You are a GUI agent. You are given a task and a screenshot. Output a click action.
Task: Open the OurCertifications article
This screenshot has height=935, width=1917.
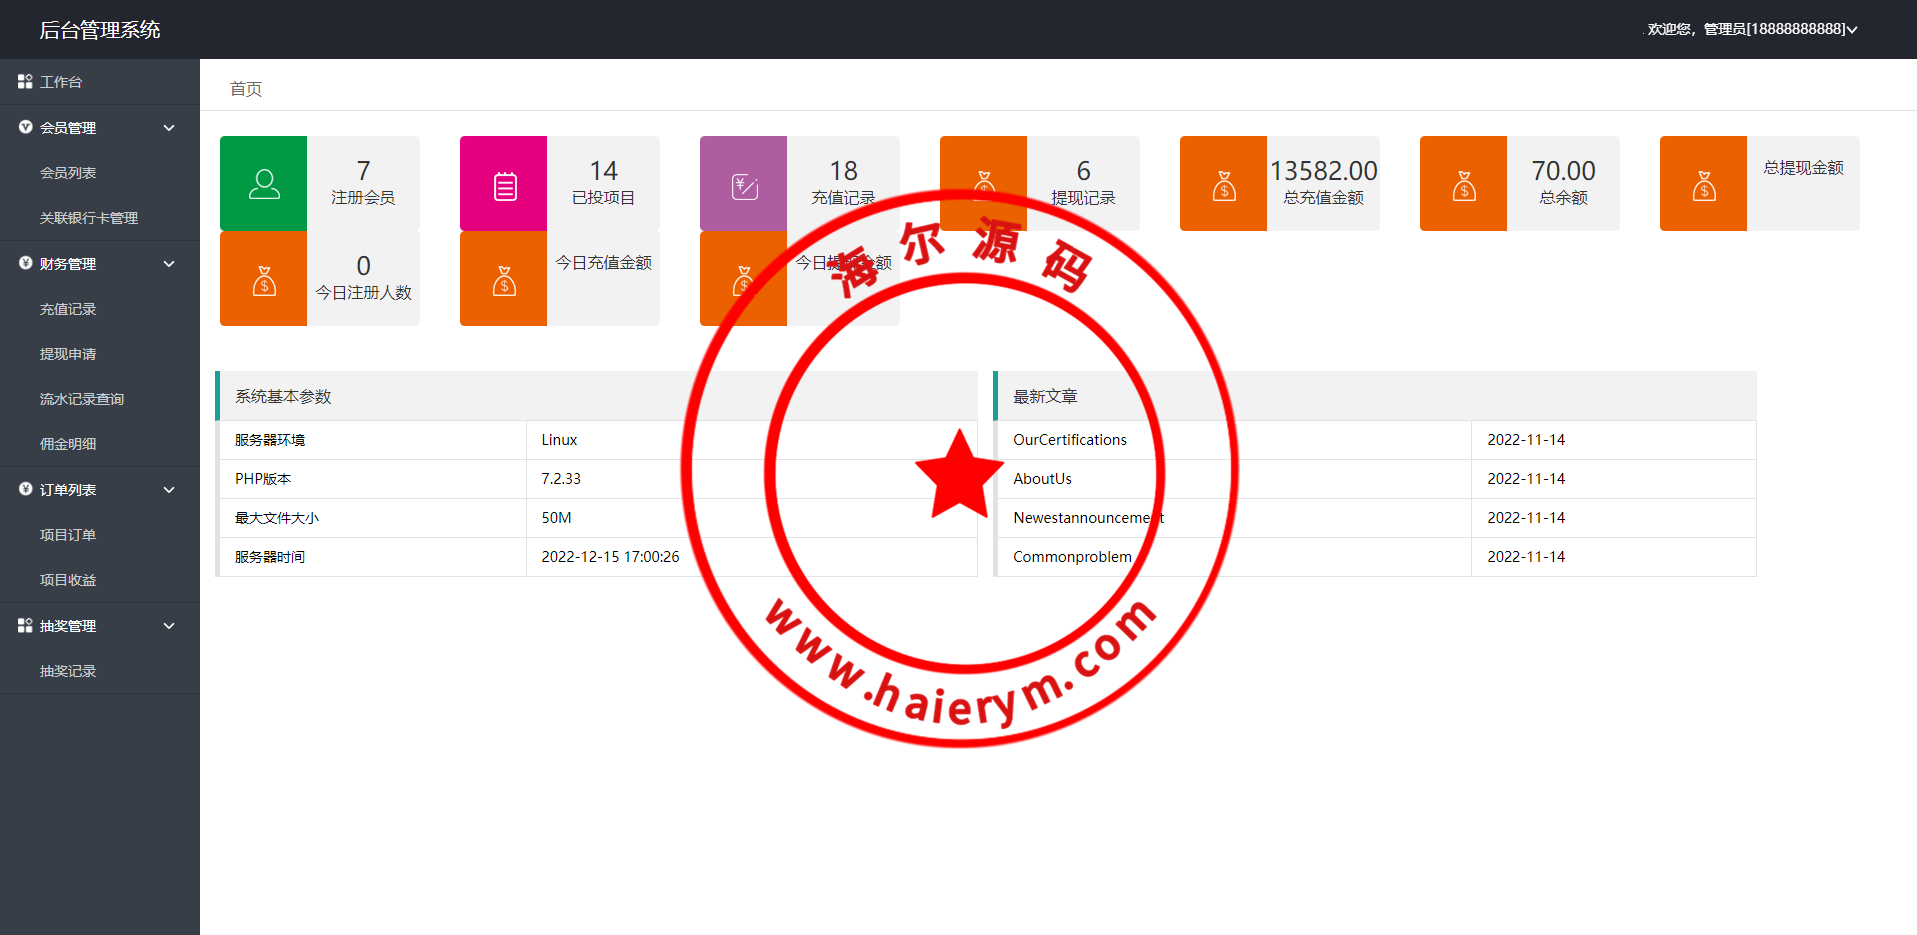[1069, 440]
